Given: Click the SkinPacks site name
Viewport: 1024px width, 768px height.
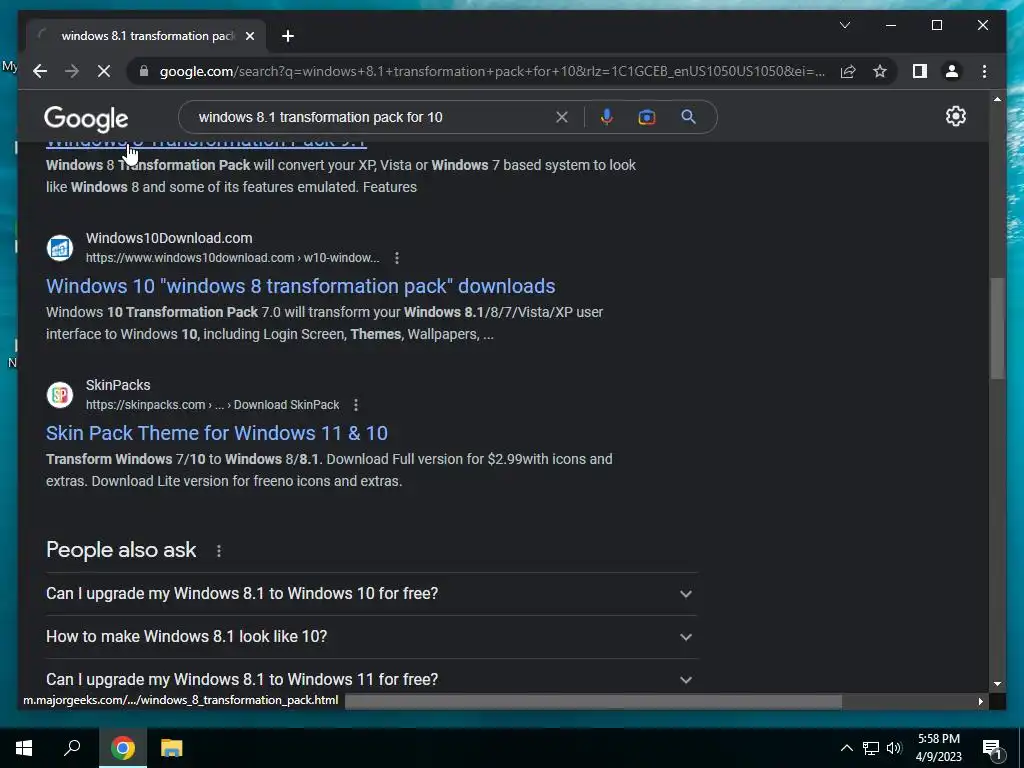Looking at the screenshot, I should tap(118, 385).
